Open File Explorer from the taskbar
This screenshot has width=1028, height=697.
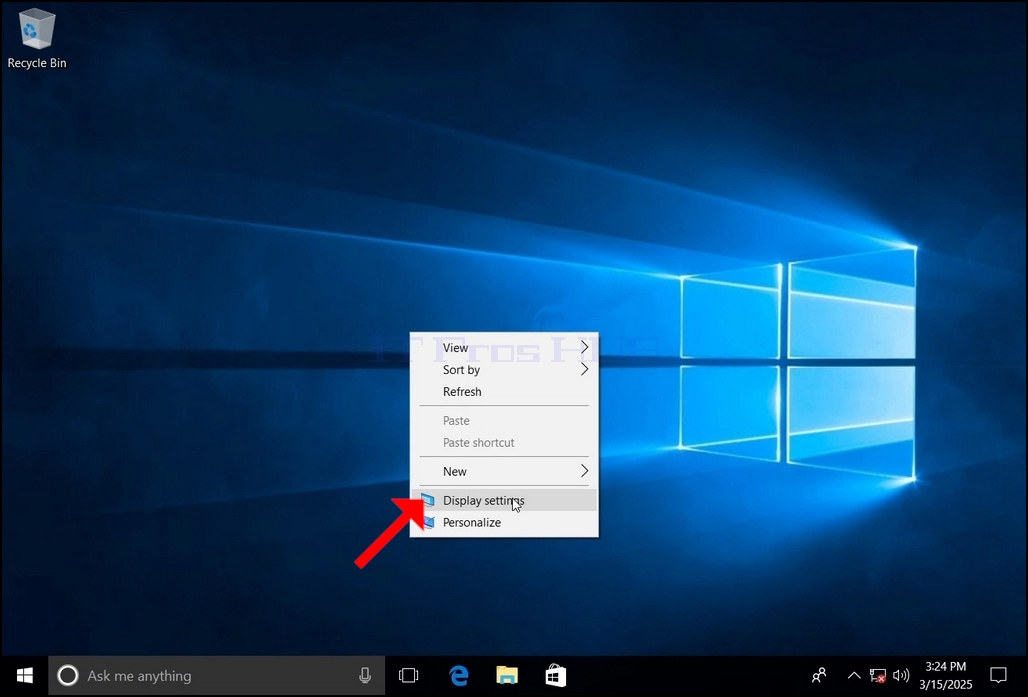pyautogui.click(x=507, y=675)
